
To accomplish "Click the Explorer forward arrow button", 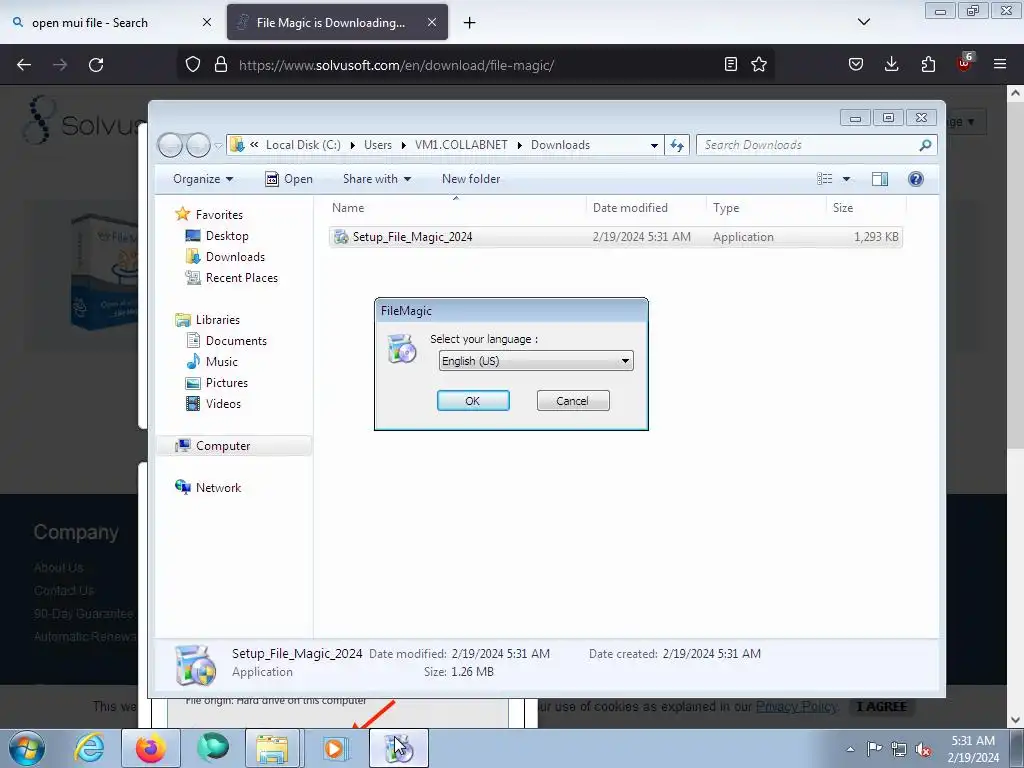I will coord(198,145).
